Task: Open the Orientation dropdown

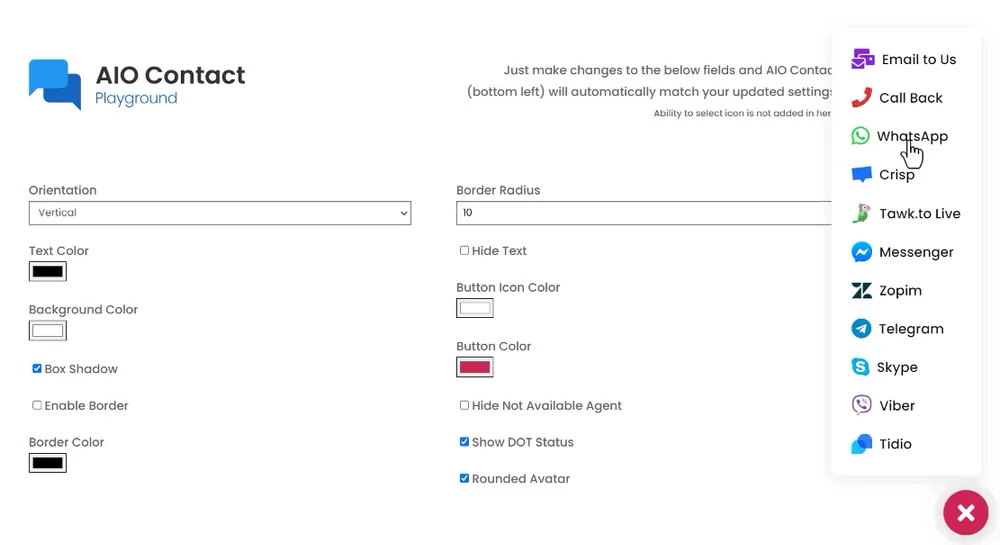Action: coord(220,213)
